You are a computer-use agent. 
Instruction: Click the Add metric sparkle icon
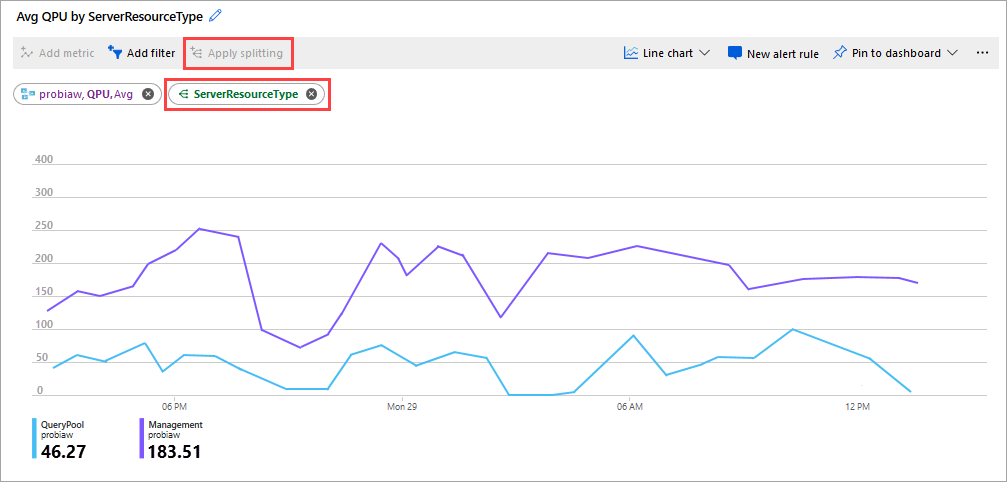click(x=27, y=53)
